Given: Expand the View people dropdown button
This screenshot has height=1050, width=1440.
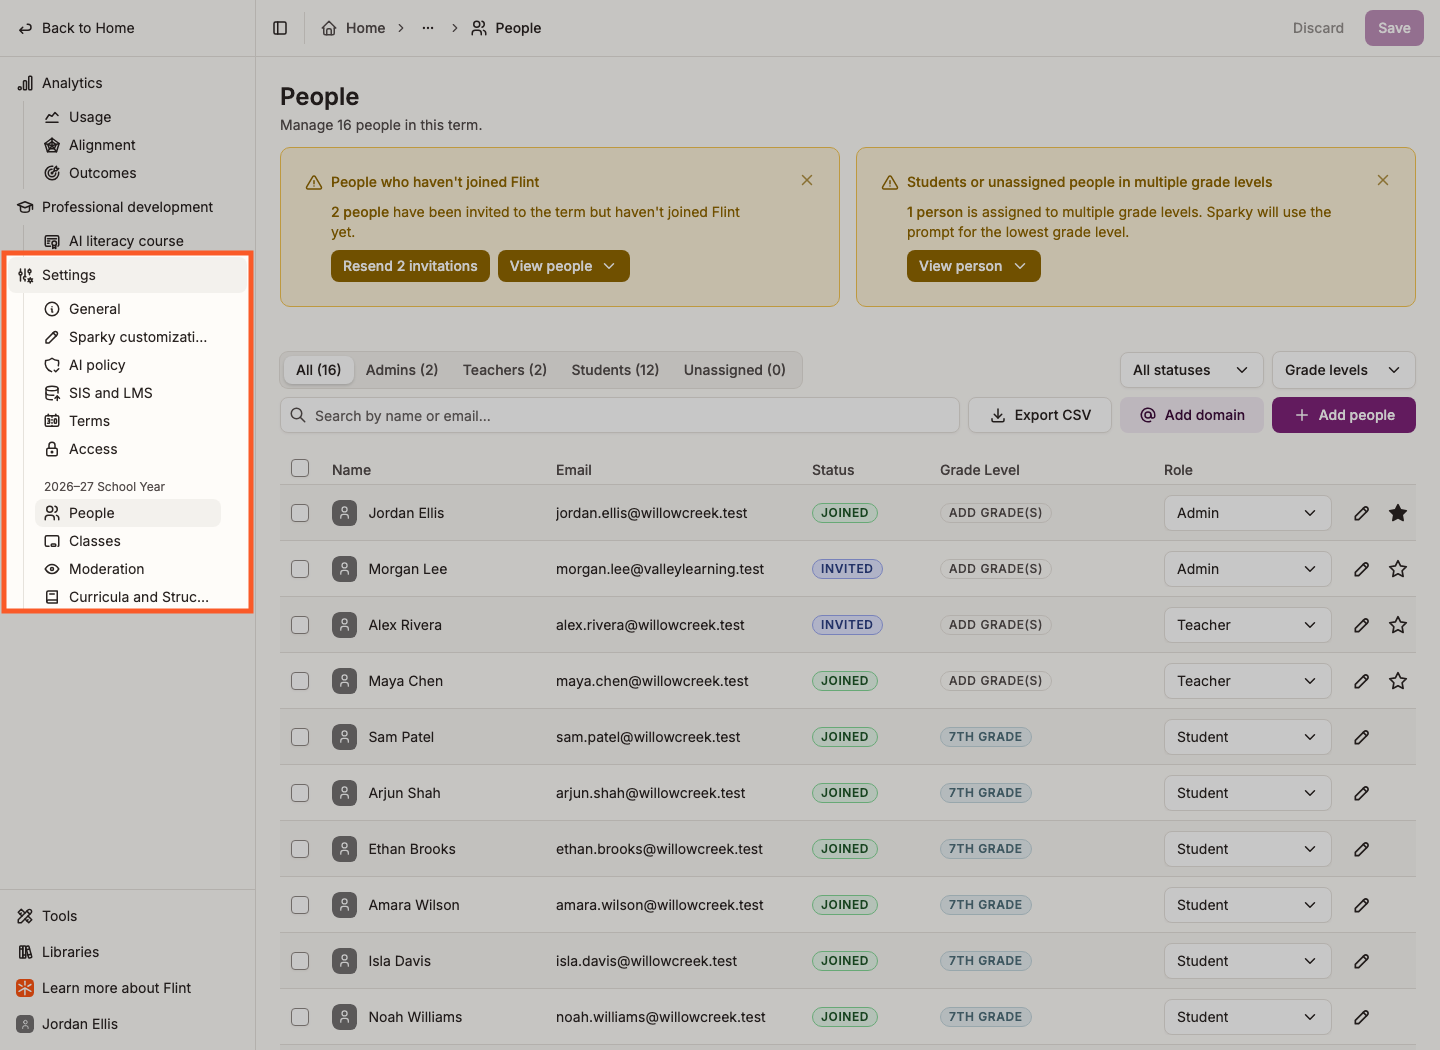Looking at the screenshot, I should [563, 266].
